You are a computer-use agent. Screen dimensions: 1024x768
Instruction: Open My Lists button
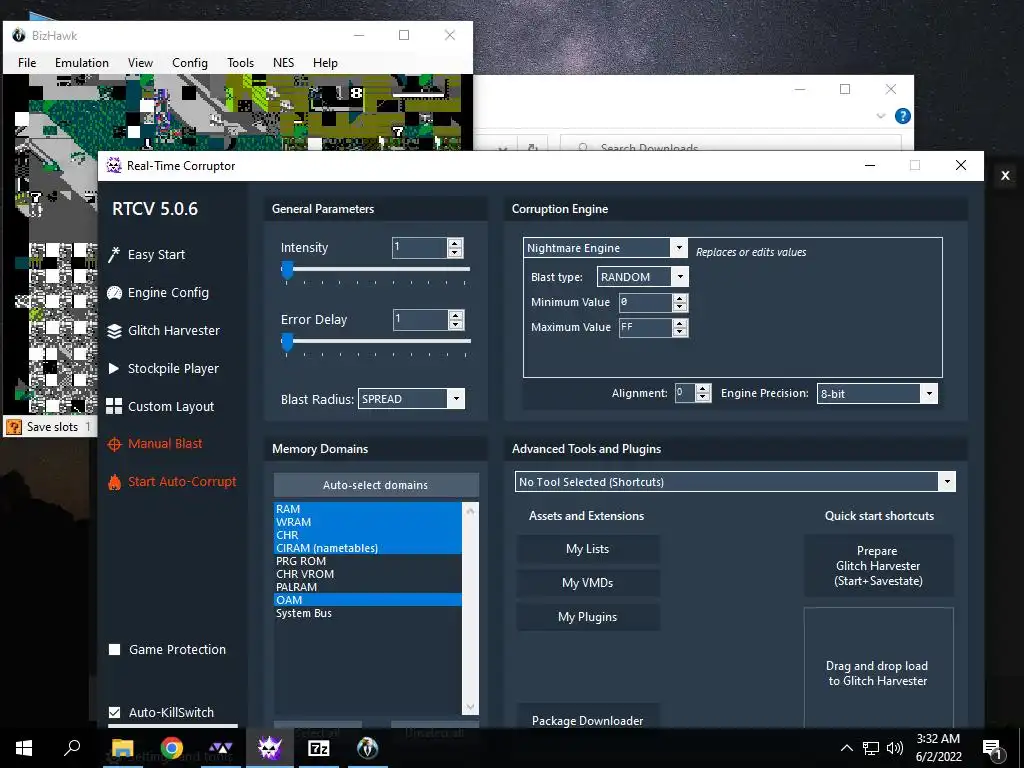click(588, 549)
